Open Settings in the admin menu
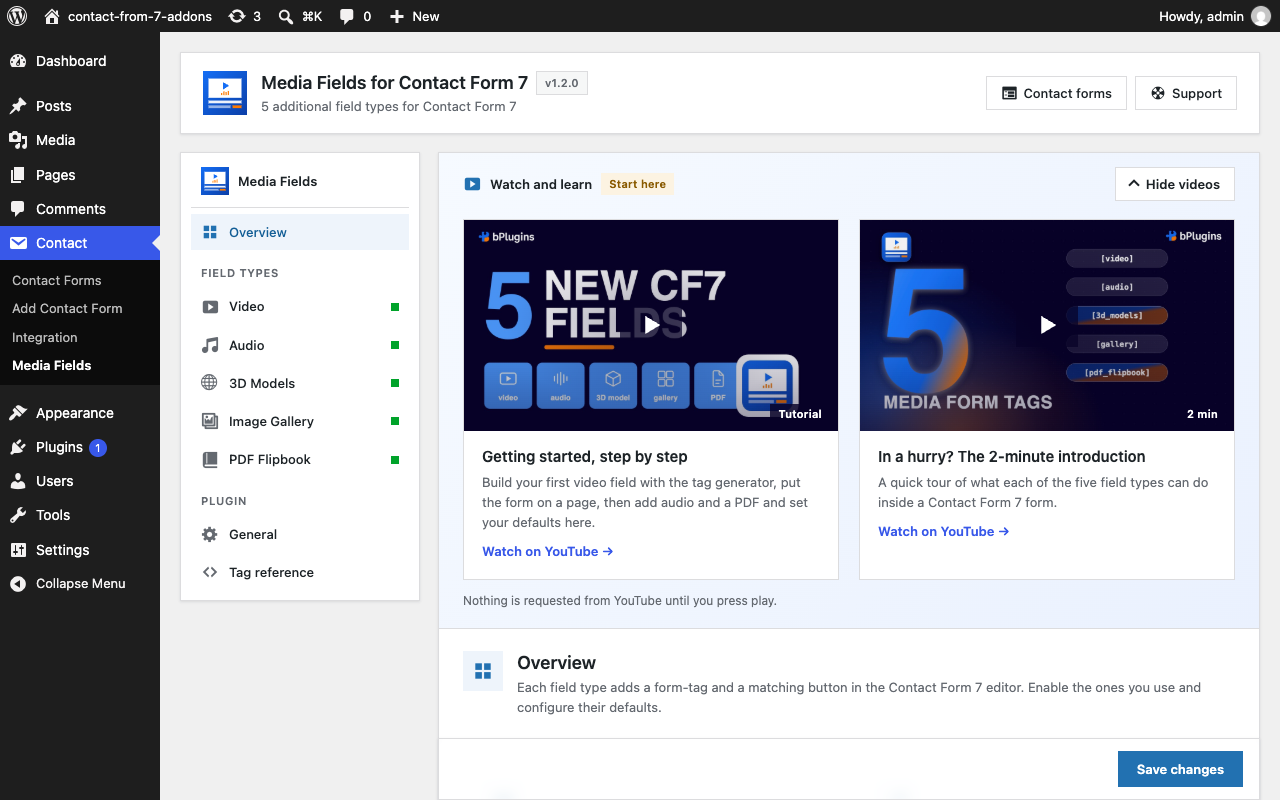This screenshot has height=800, width=1280. (80, 550)
